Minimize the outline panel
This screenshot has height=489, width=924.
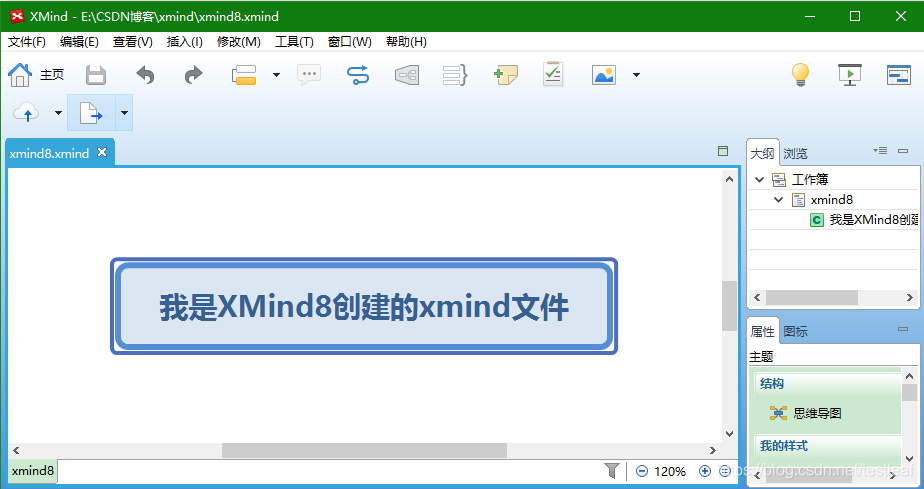coord(902,151)
